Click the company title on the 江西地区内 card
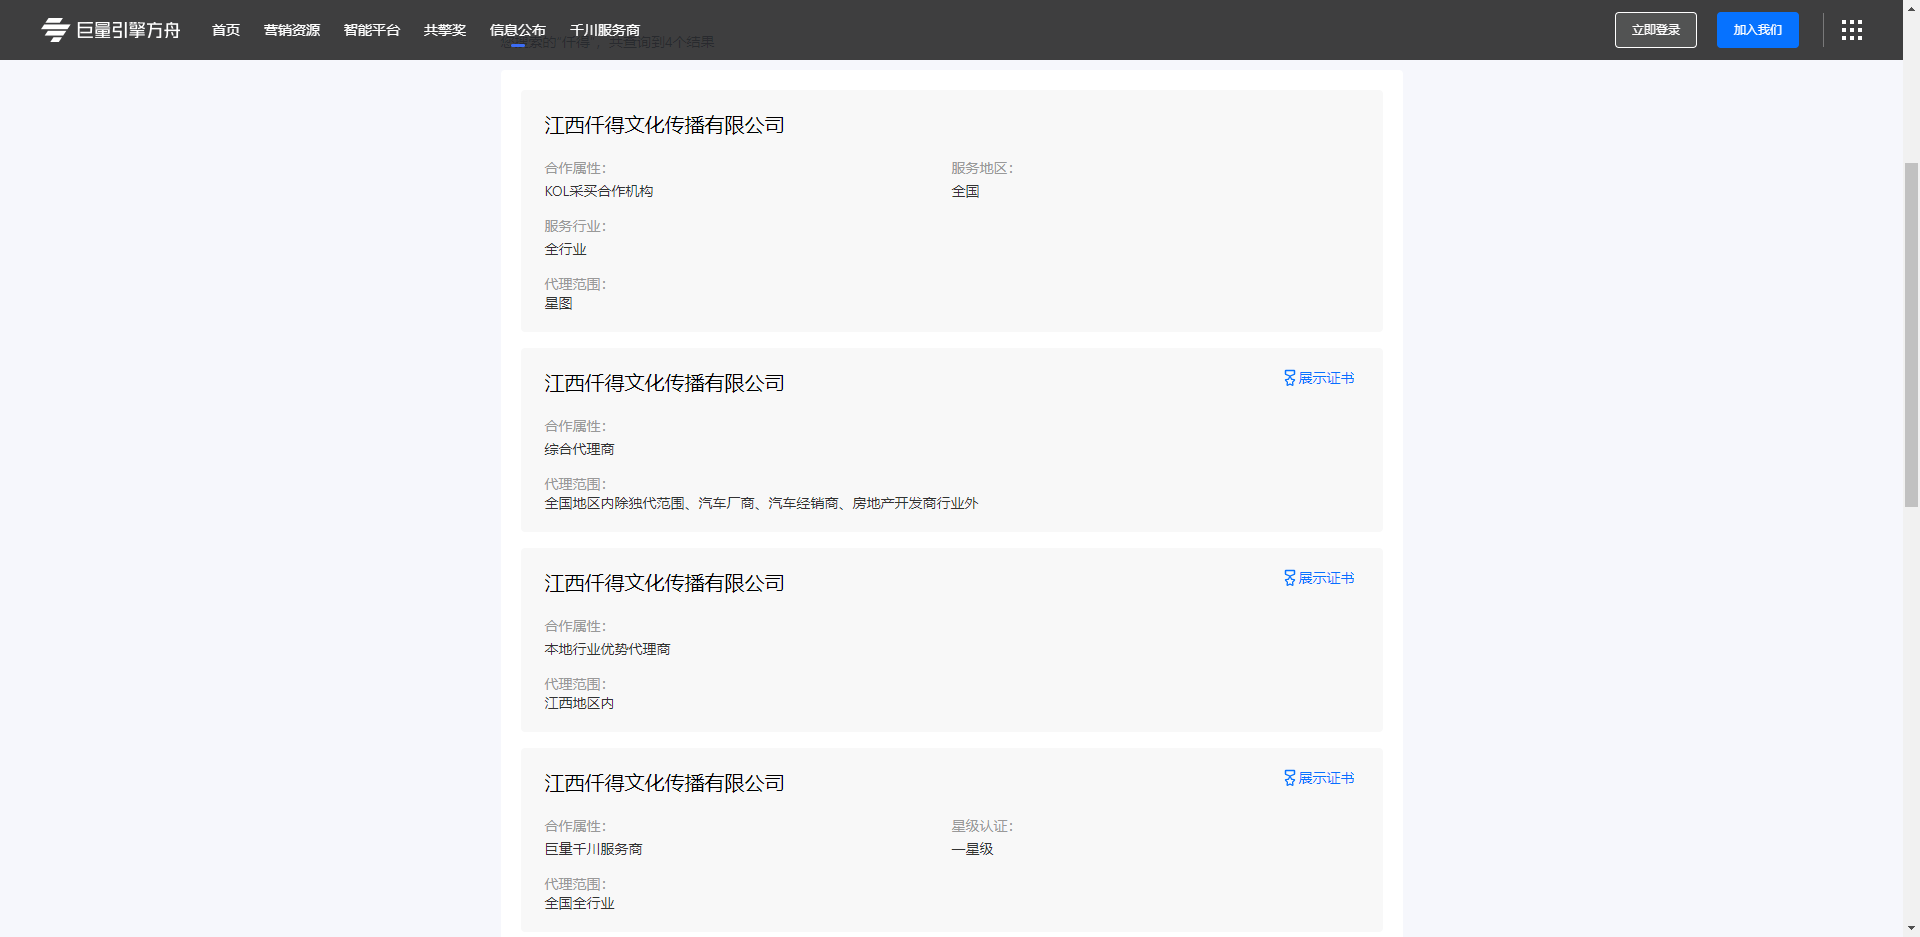The image size is (1920, 937). point(664,583)
